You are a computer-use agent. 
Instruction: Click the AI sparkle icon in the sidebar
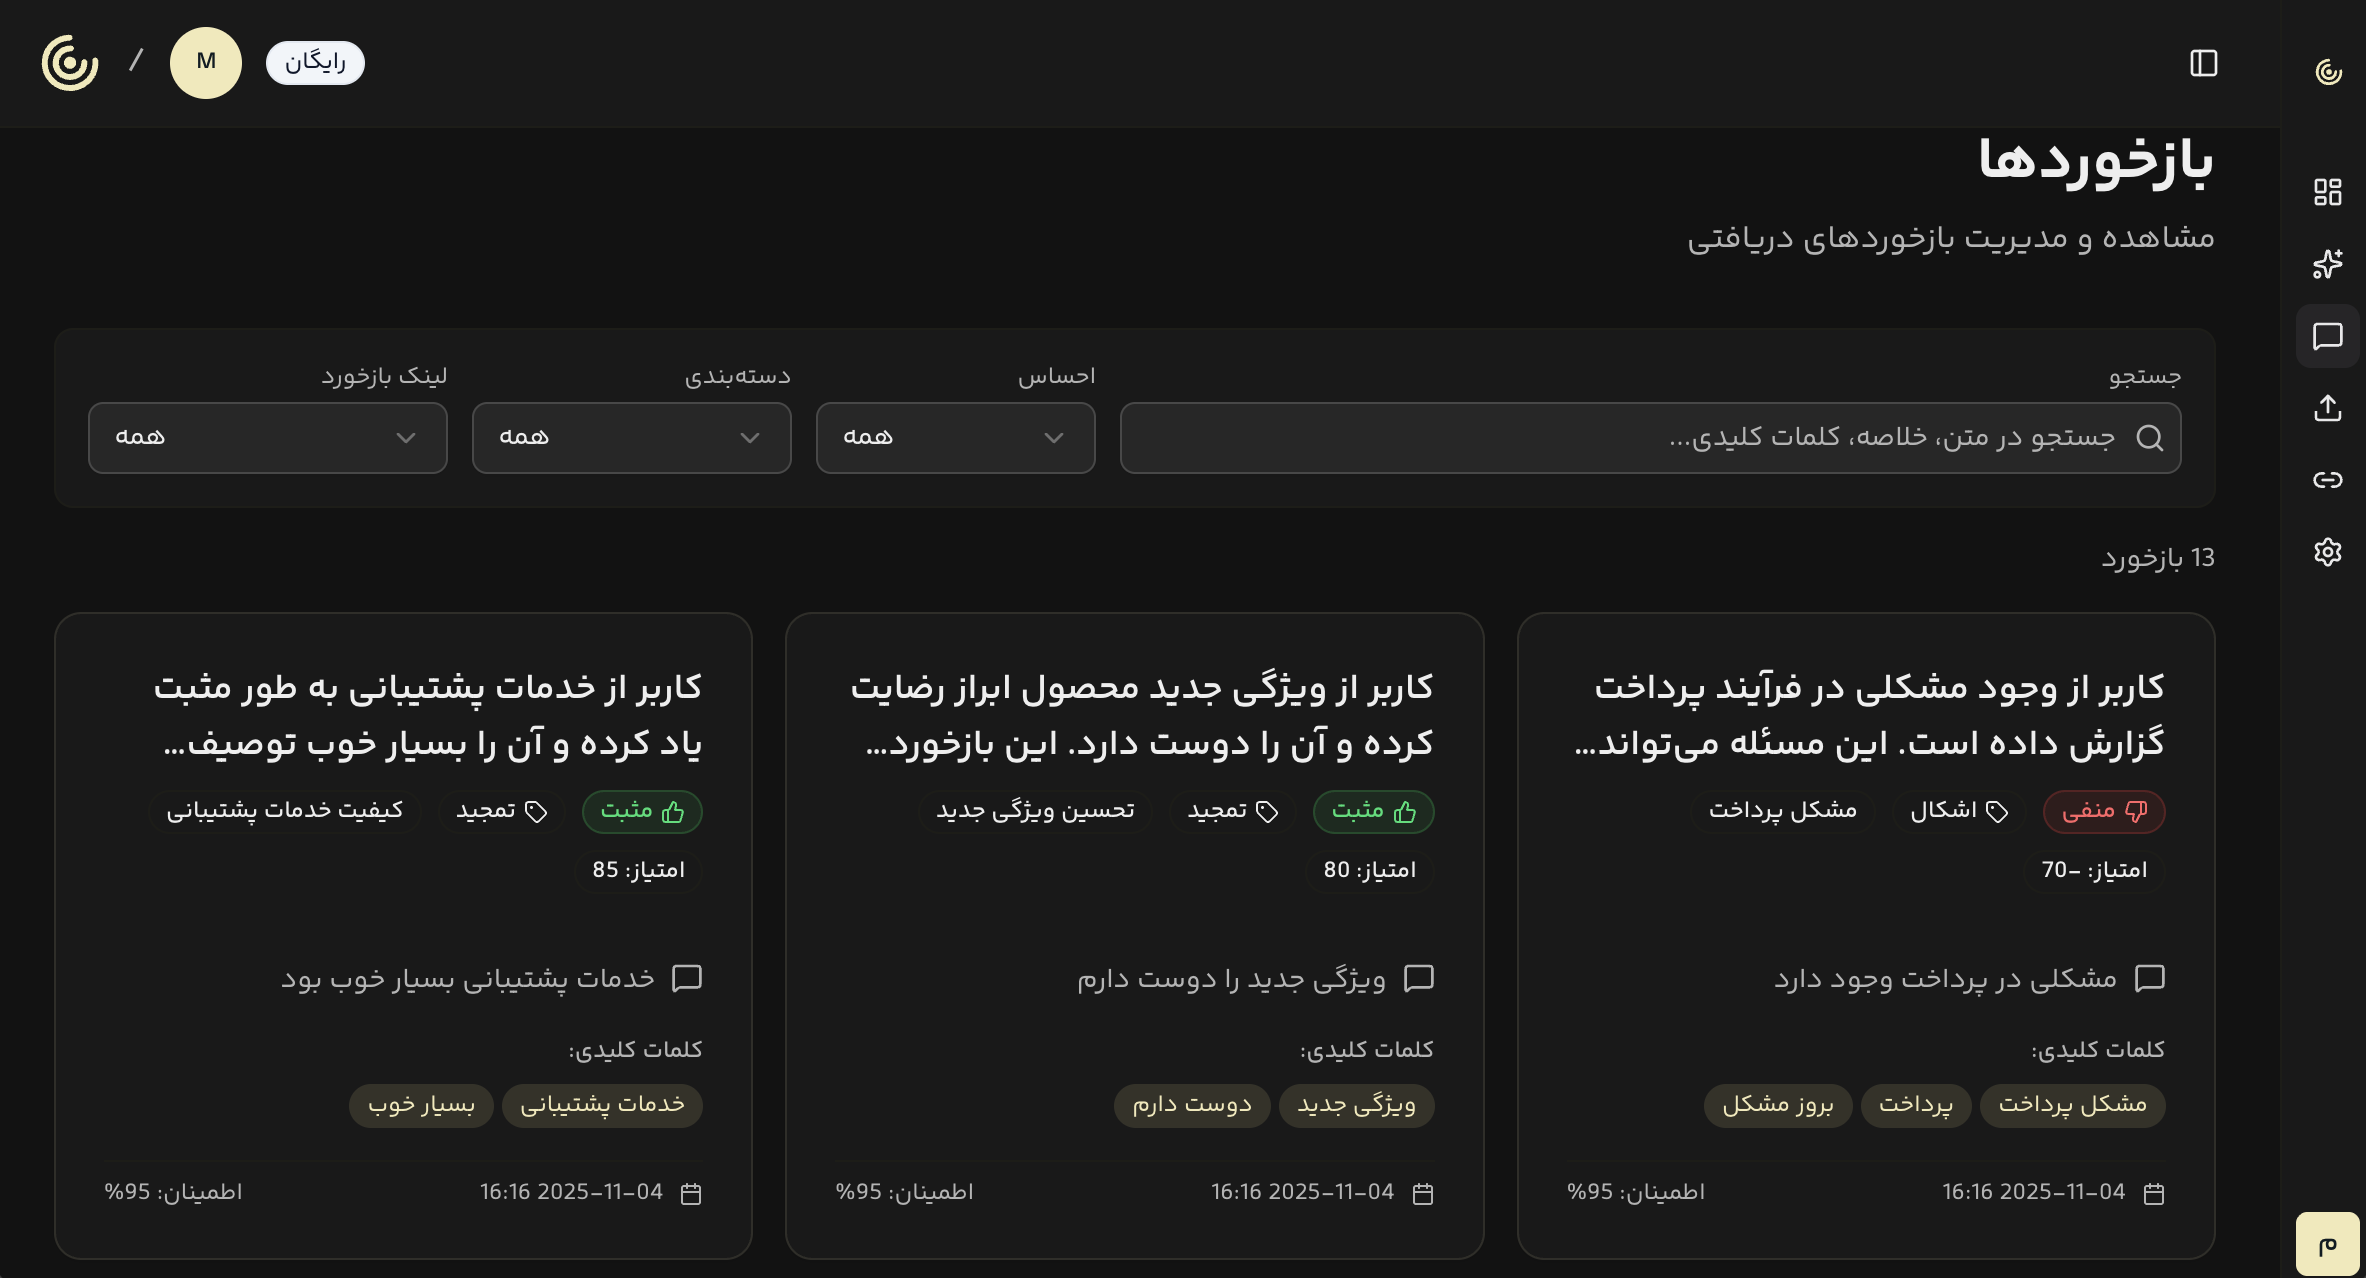pyautogui.click(x=2330, y=264)
